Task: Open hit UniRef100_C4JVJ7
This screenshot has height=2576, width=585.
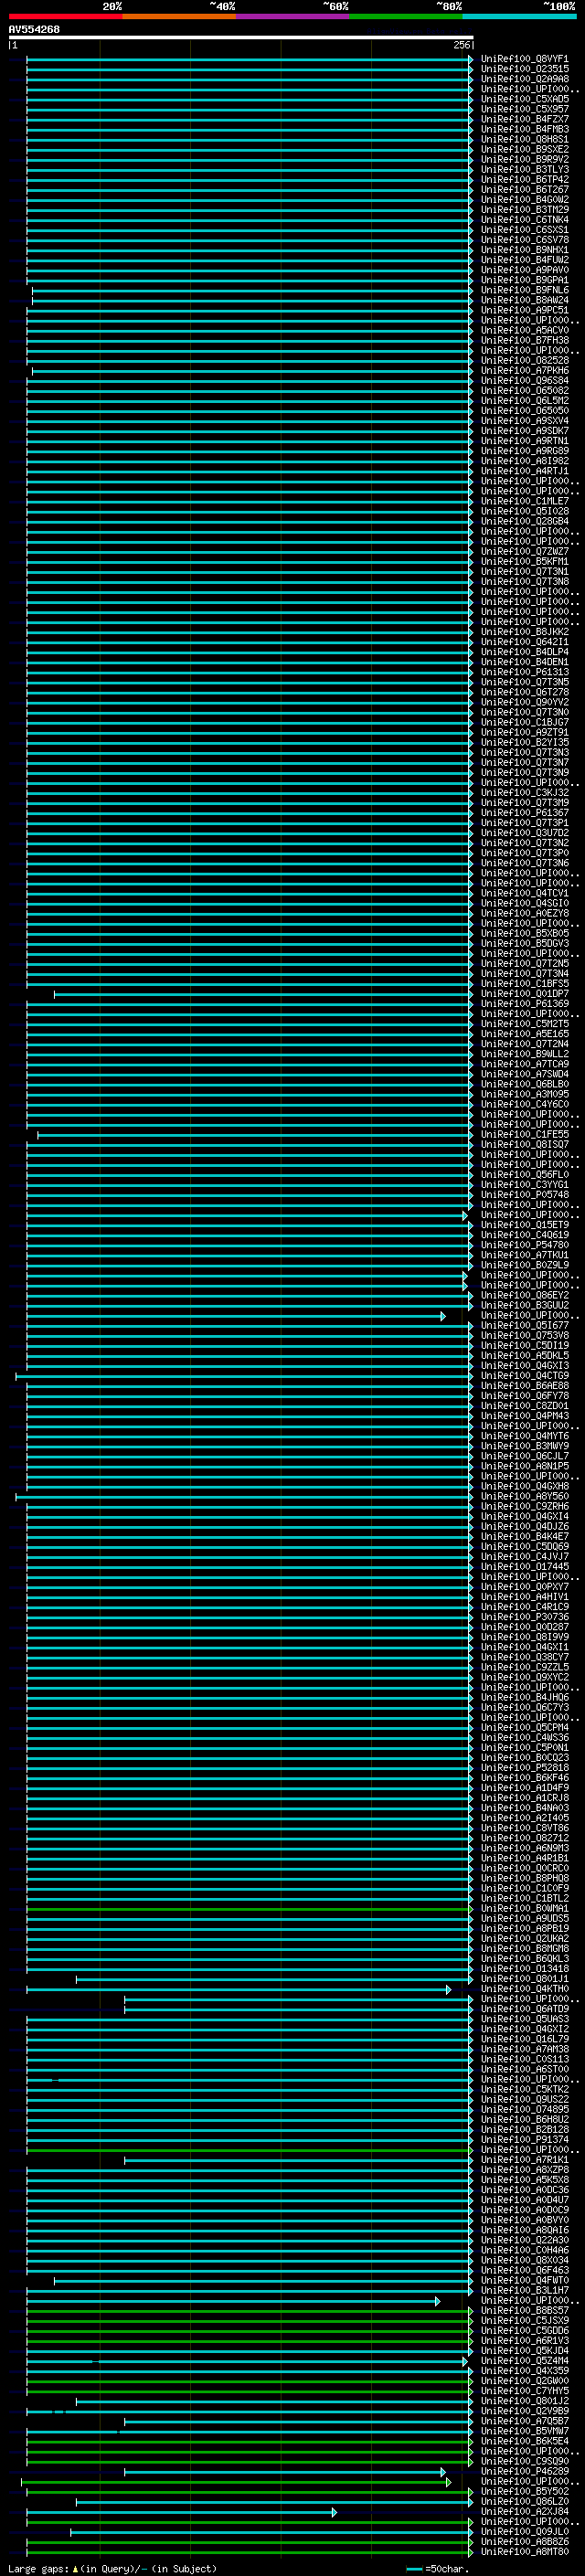Action: pyautogui.click(x=524, y=1556)
